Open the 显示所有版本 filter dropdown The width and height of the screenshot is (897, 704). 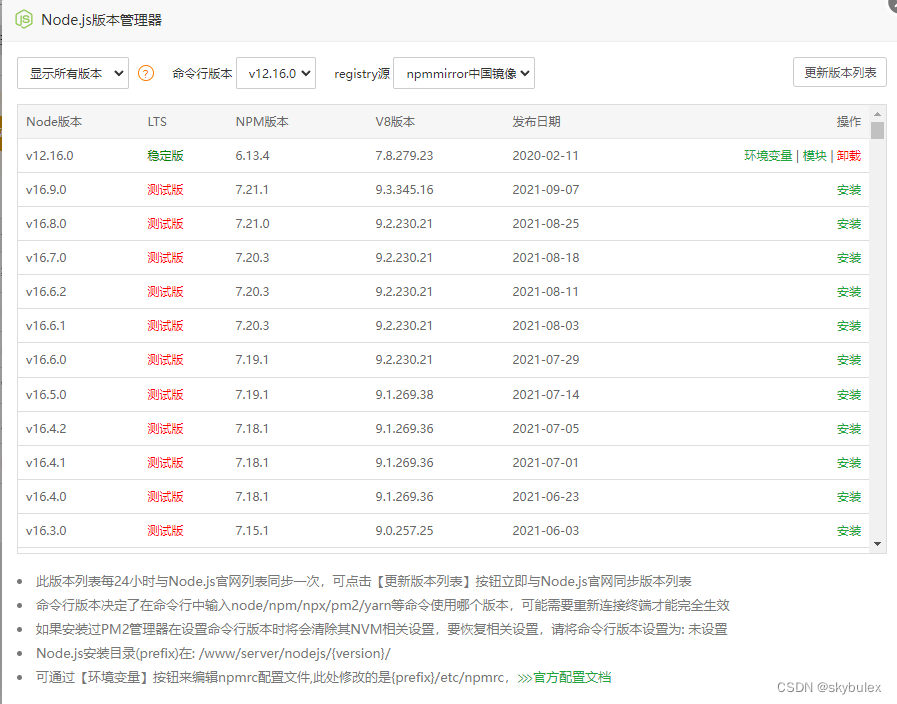73,73
